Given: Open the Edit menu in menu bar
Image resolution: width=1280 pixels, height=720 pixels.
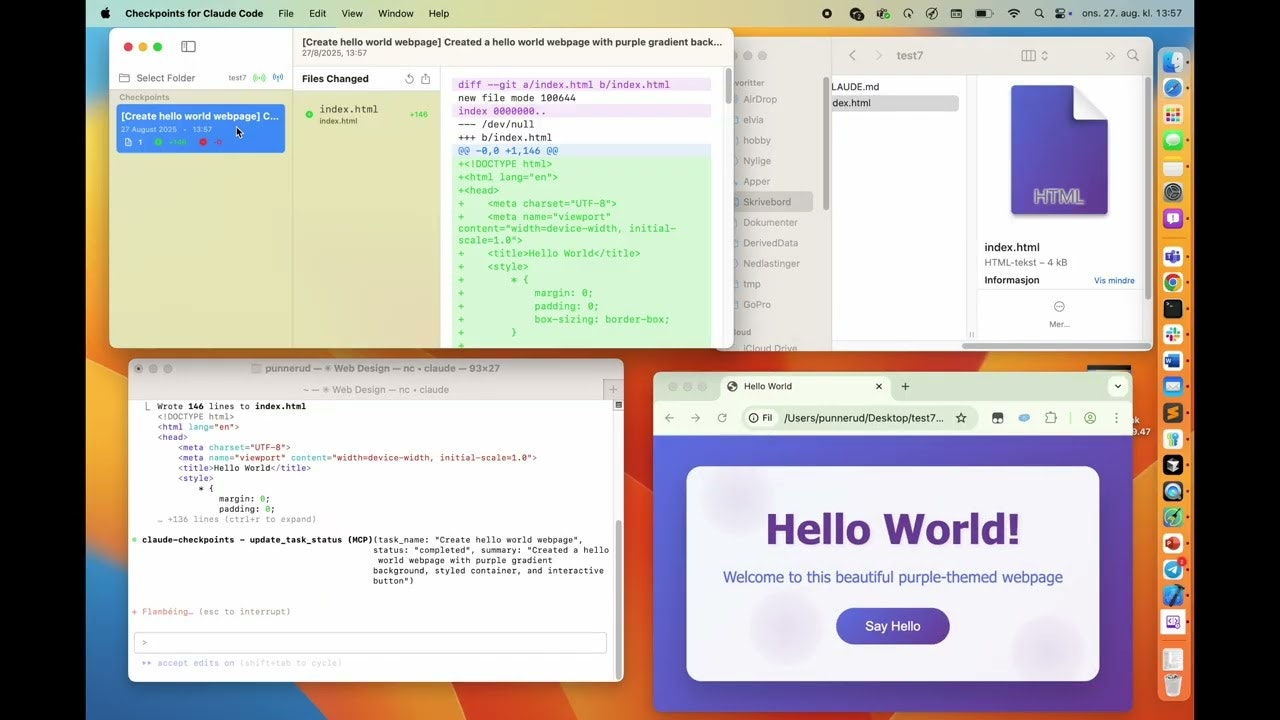Looking at the screenshot, I should tap(317, 14).
